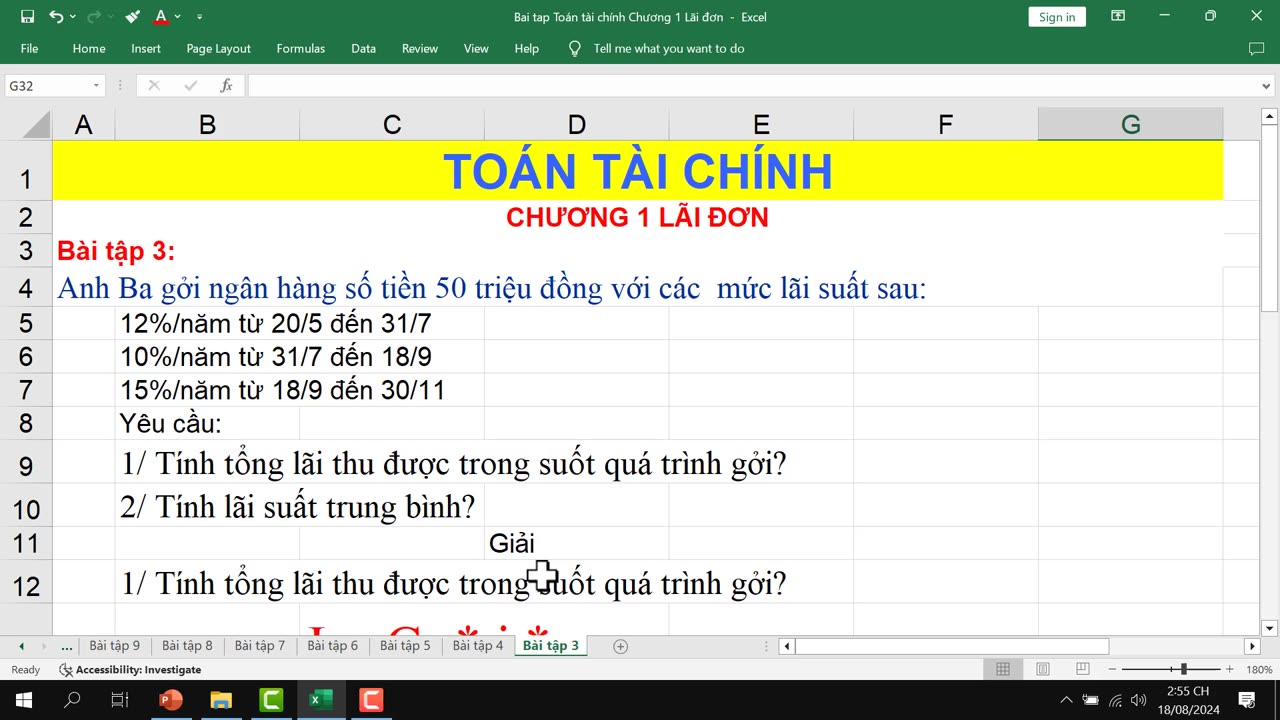
Task: Click the 'Giải' cell in row 11
Action: click(577, 543)
